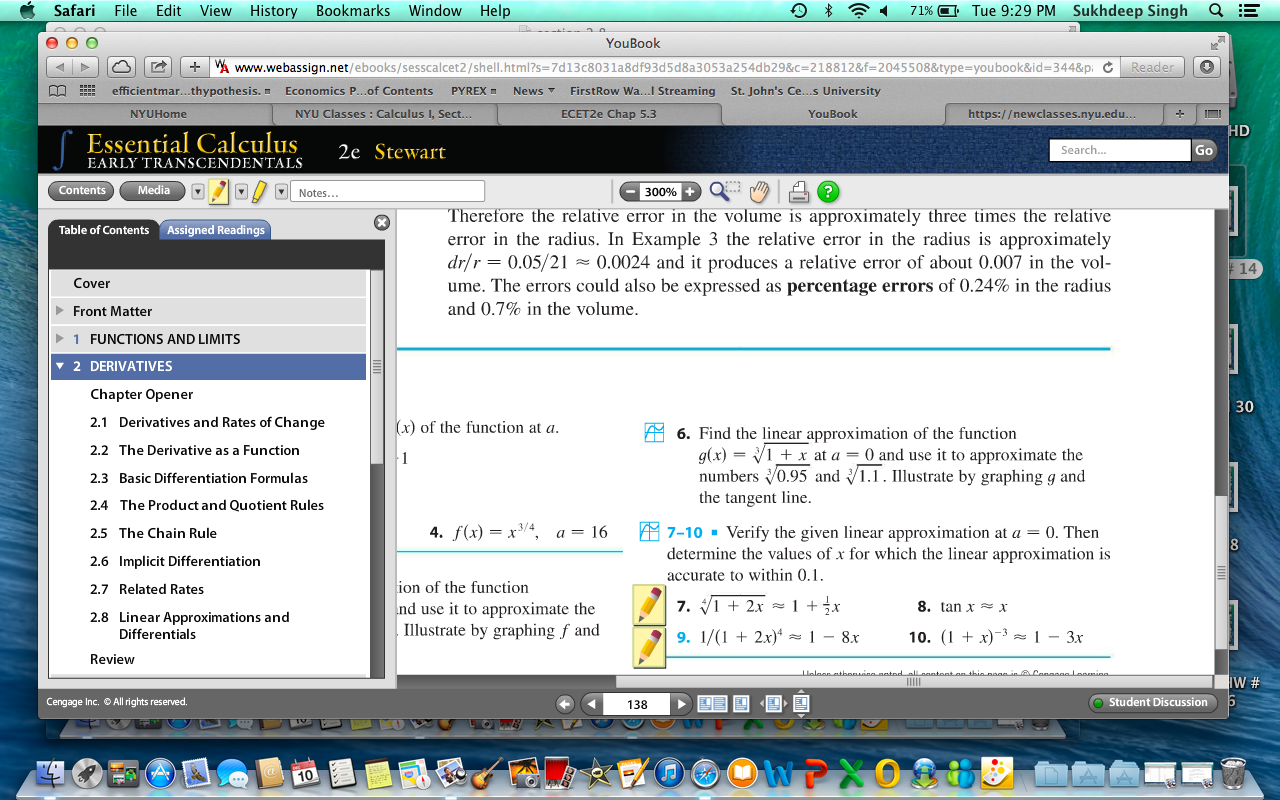Open section 2.1 Derivatives and Rates of Change
This screenshot has width=1280, height=800.
[208, 422]
